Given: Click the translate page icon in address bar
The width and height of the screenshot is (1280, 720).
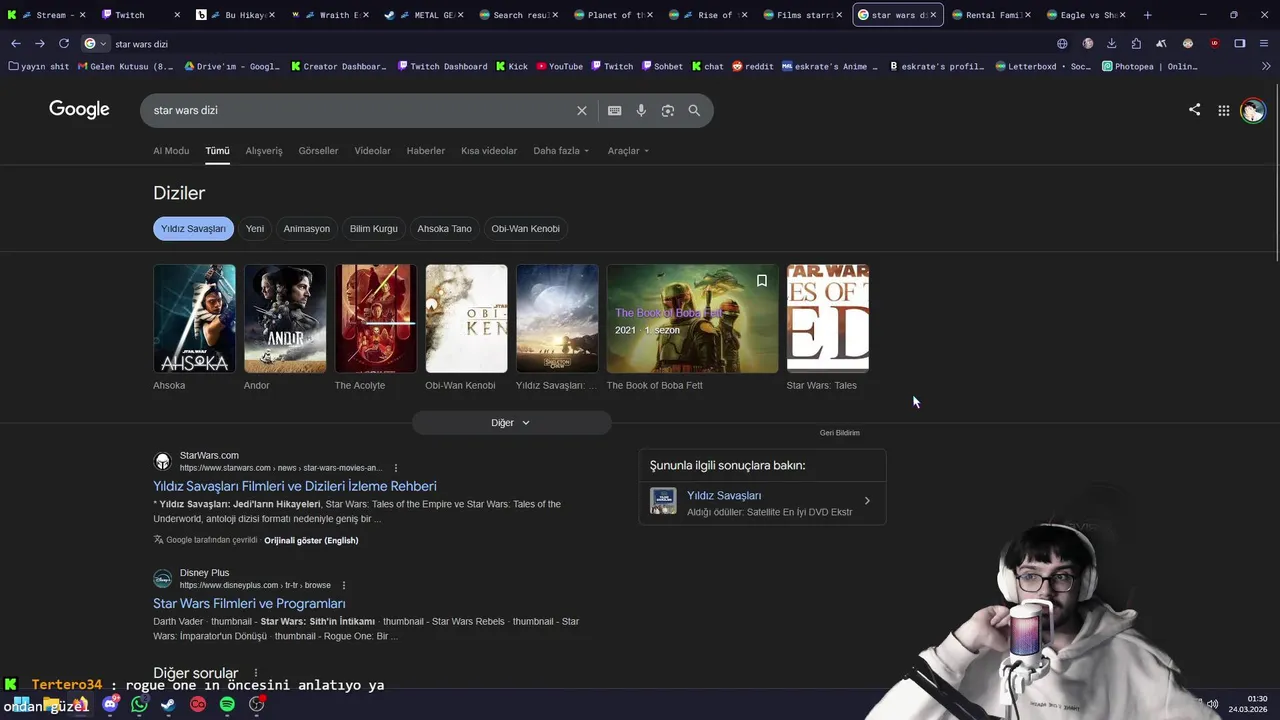Looking at the screenshot, I should tap(1062, 44).
